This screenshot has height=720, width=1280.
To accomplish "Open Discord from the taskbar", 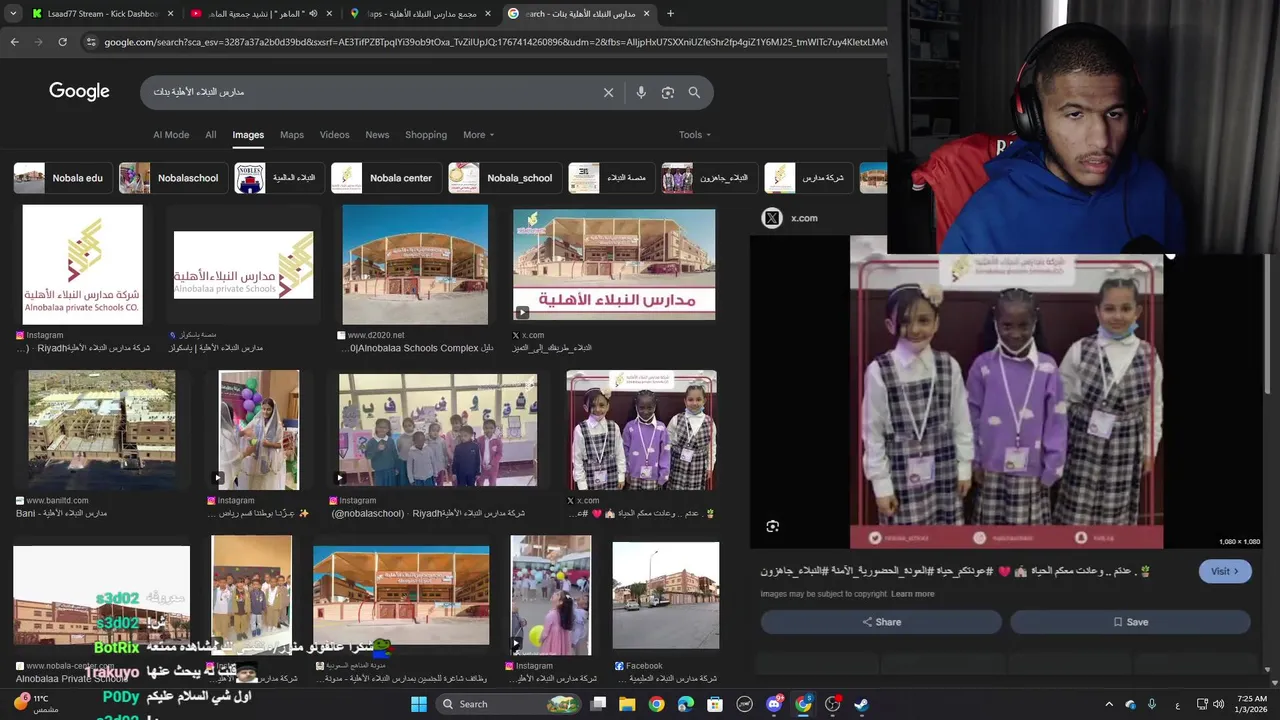I will tap(774, 704).
